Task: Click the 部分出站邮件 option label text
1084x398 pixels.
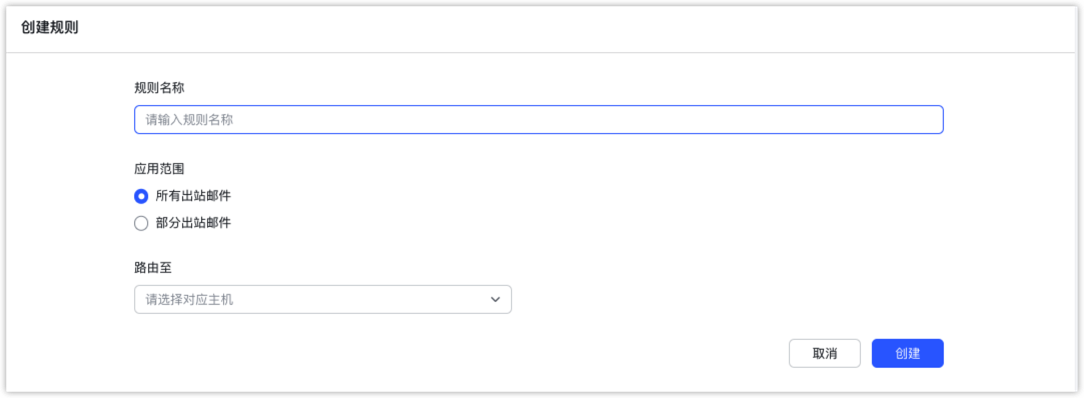Action: (193, 223)
